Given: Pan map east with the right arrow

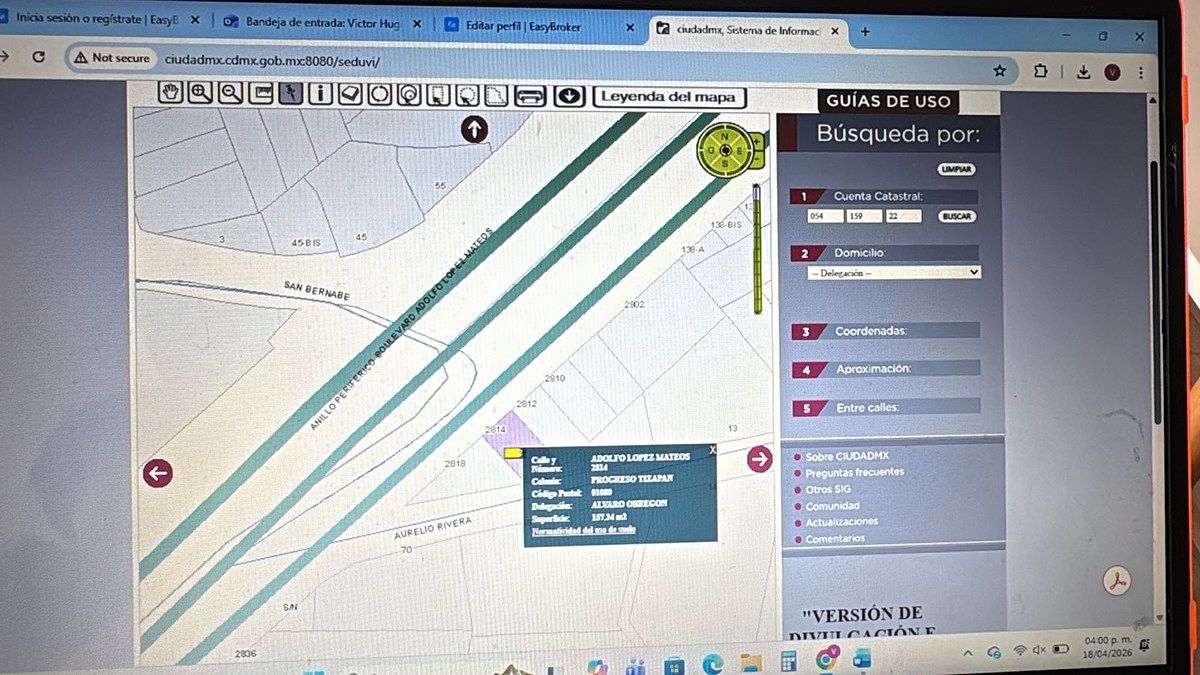Looking at the screenshot, I should (759, 459).
